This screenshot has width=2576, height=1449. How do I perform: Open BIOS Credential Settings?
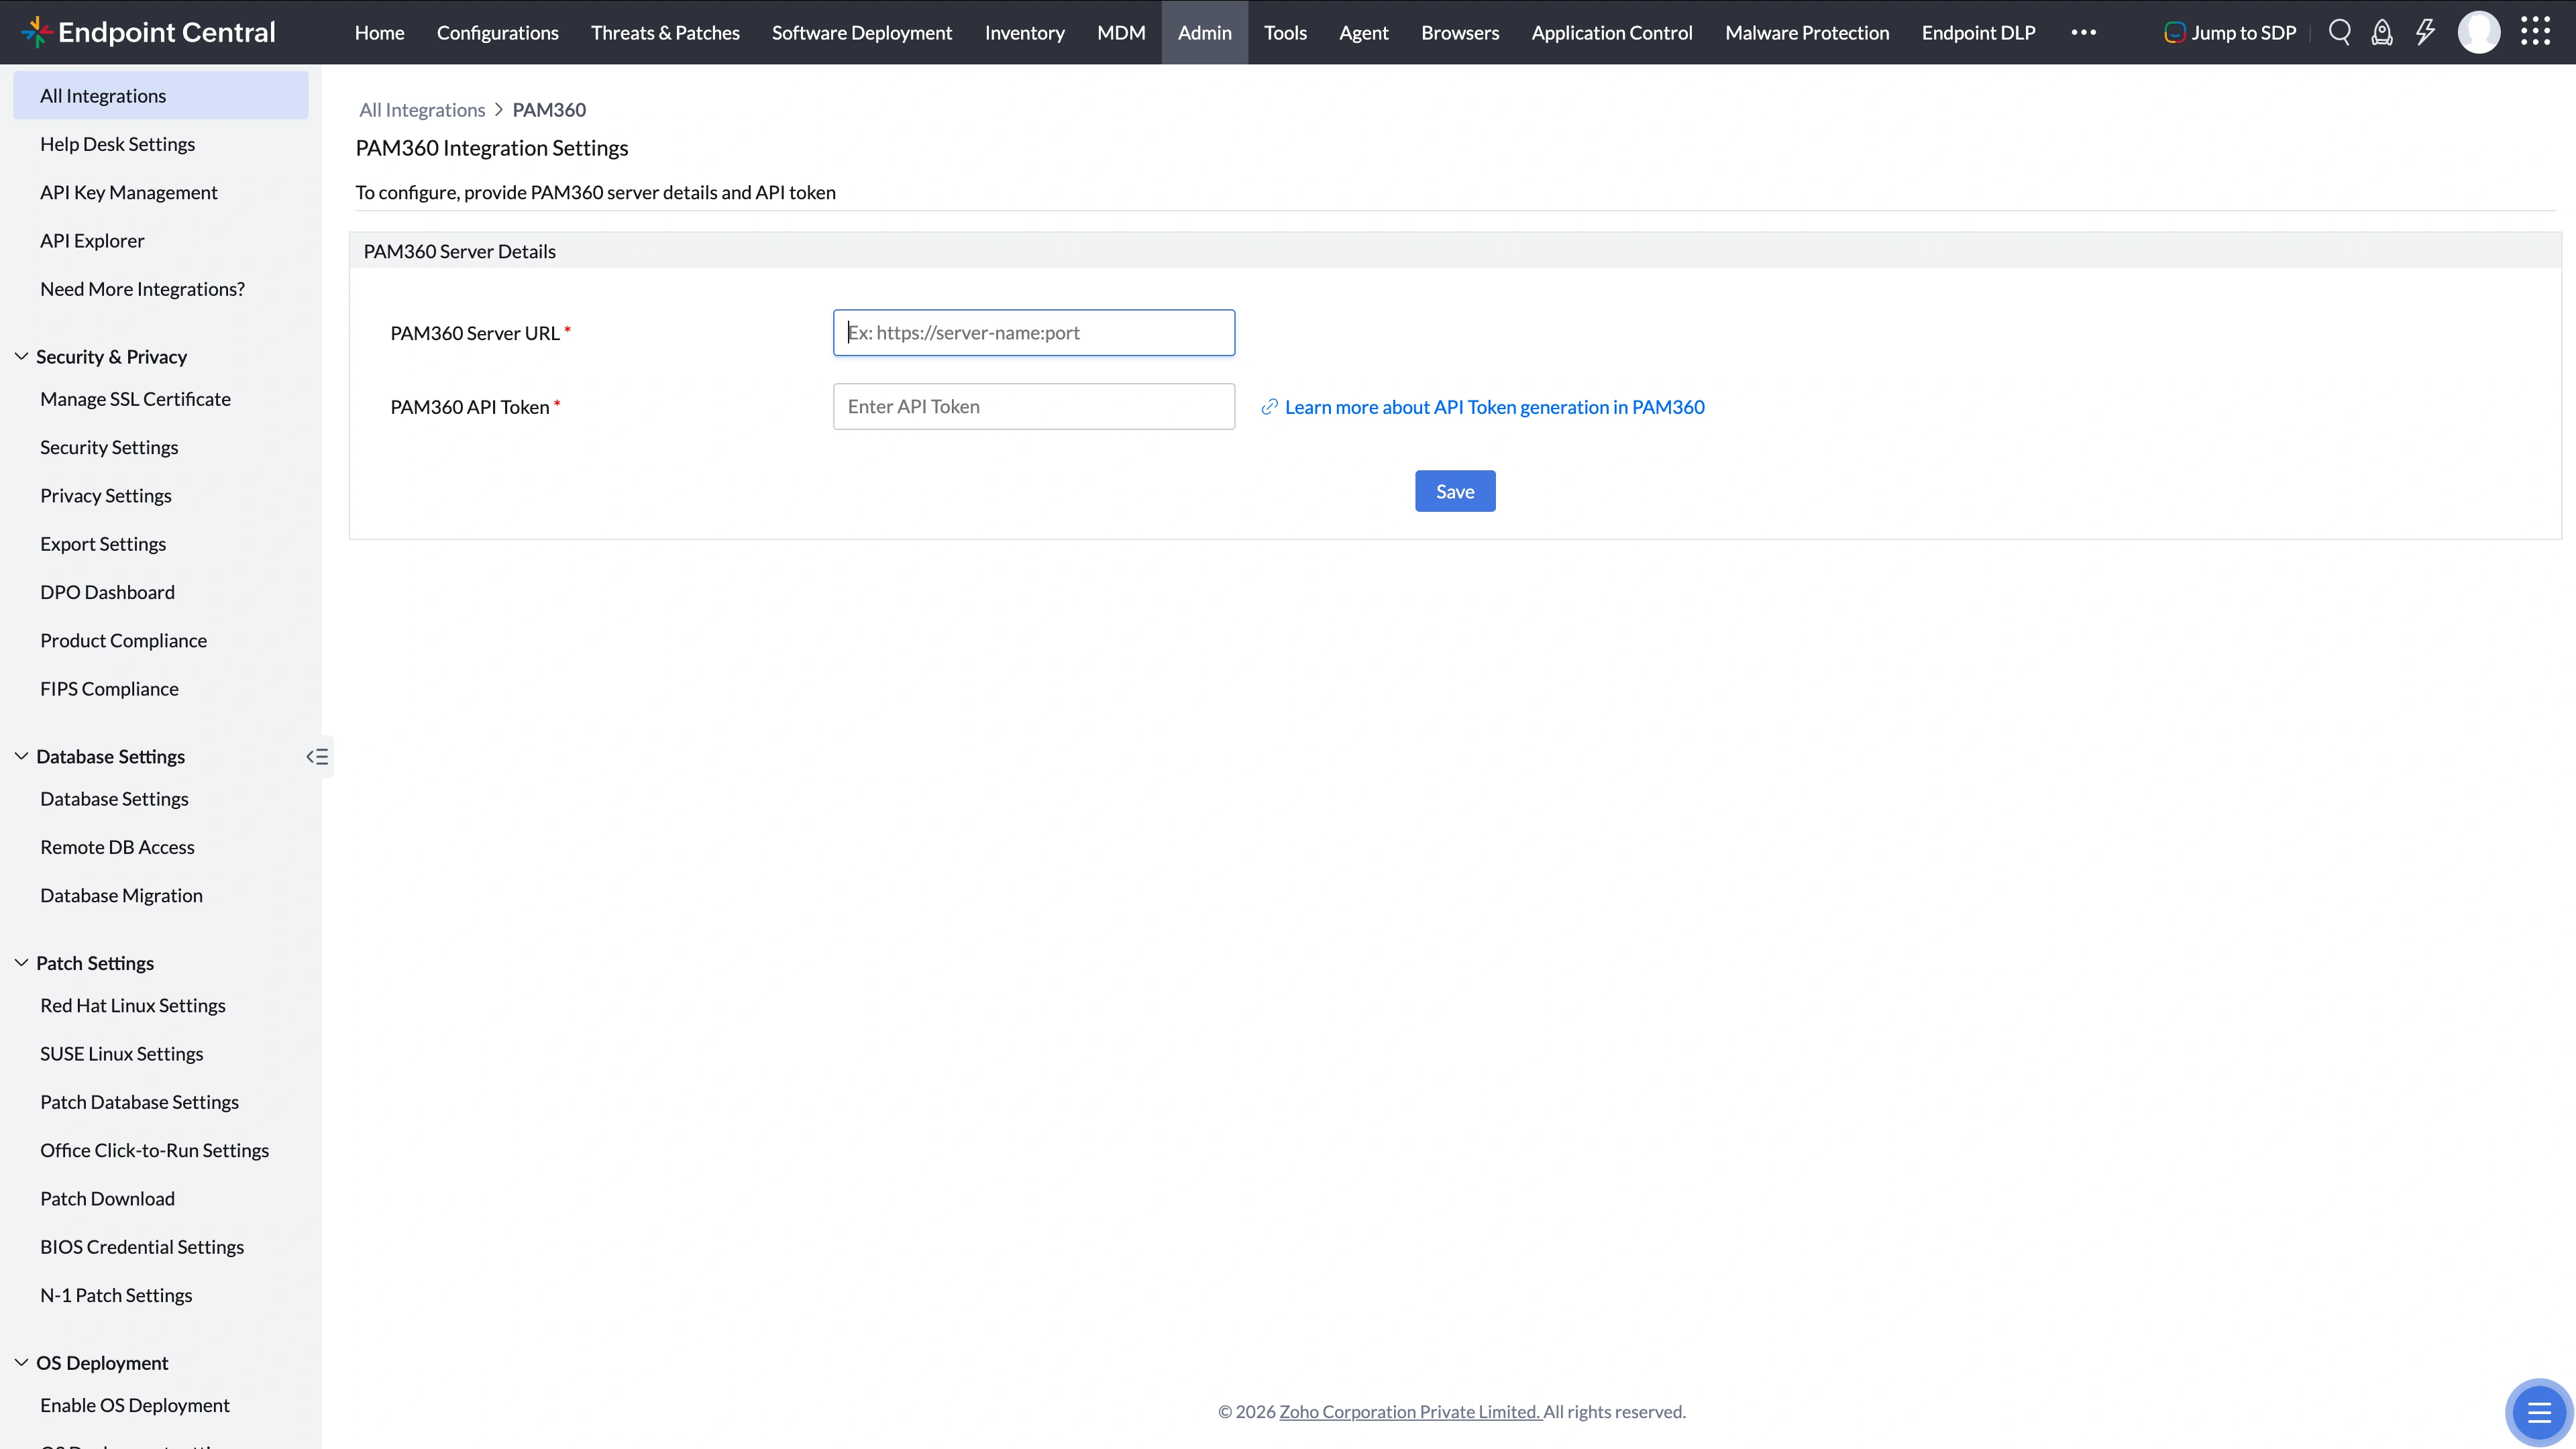(x=142, y=1247)
